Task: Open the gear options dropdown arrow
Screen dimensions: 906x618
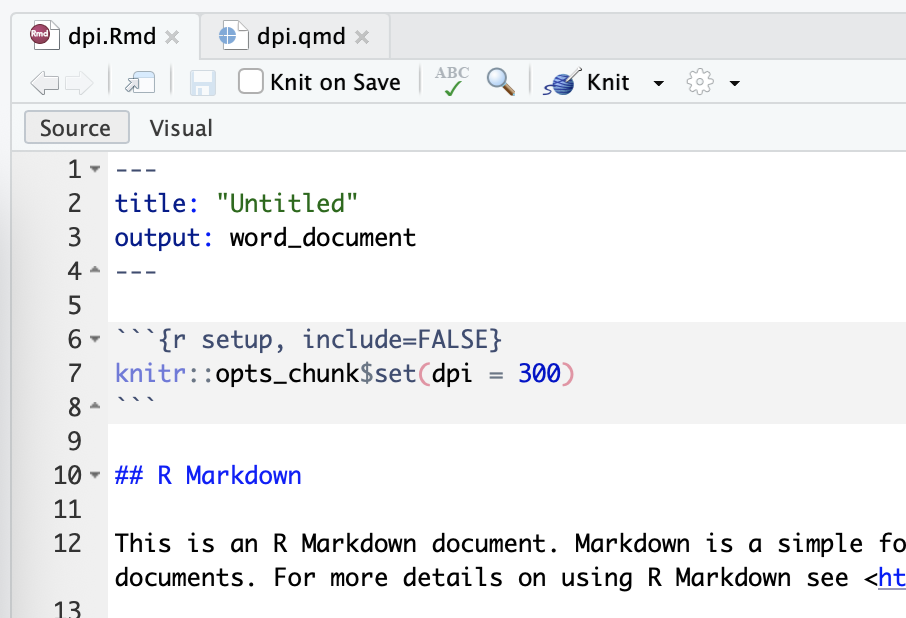Action: coord(734,83)
